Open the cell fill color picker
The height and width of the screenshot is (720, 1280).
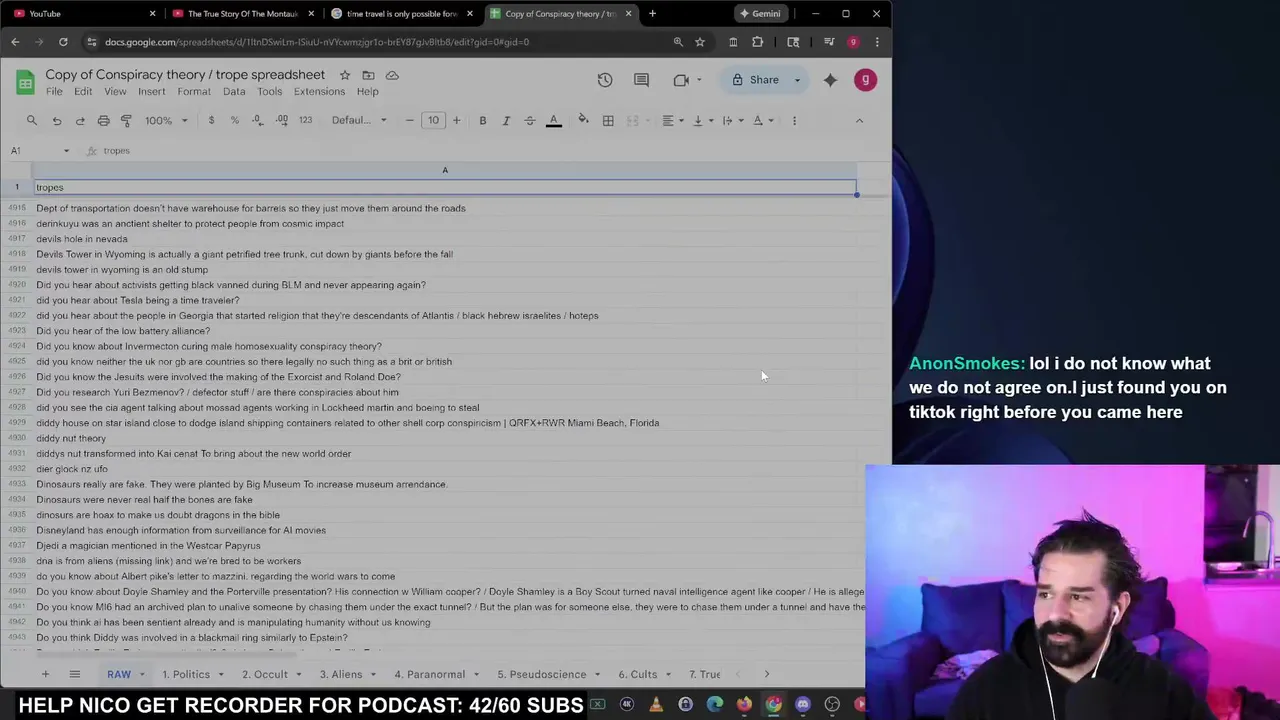(x=583, y=120)
